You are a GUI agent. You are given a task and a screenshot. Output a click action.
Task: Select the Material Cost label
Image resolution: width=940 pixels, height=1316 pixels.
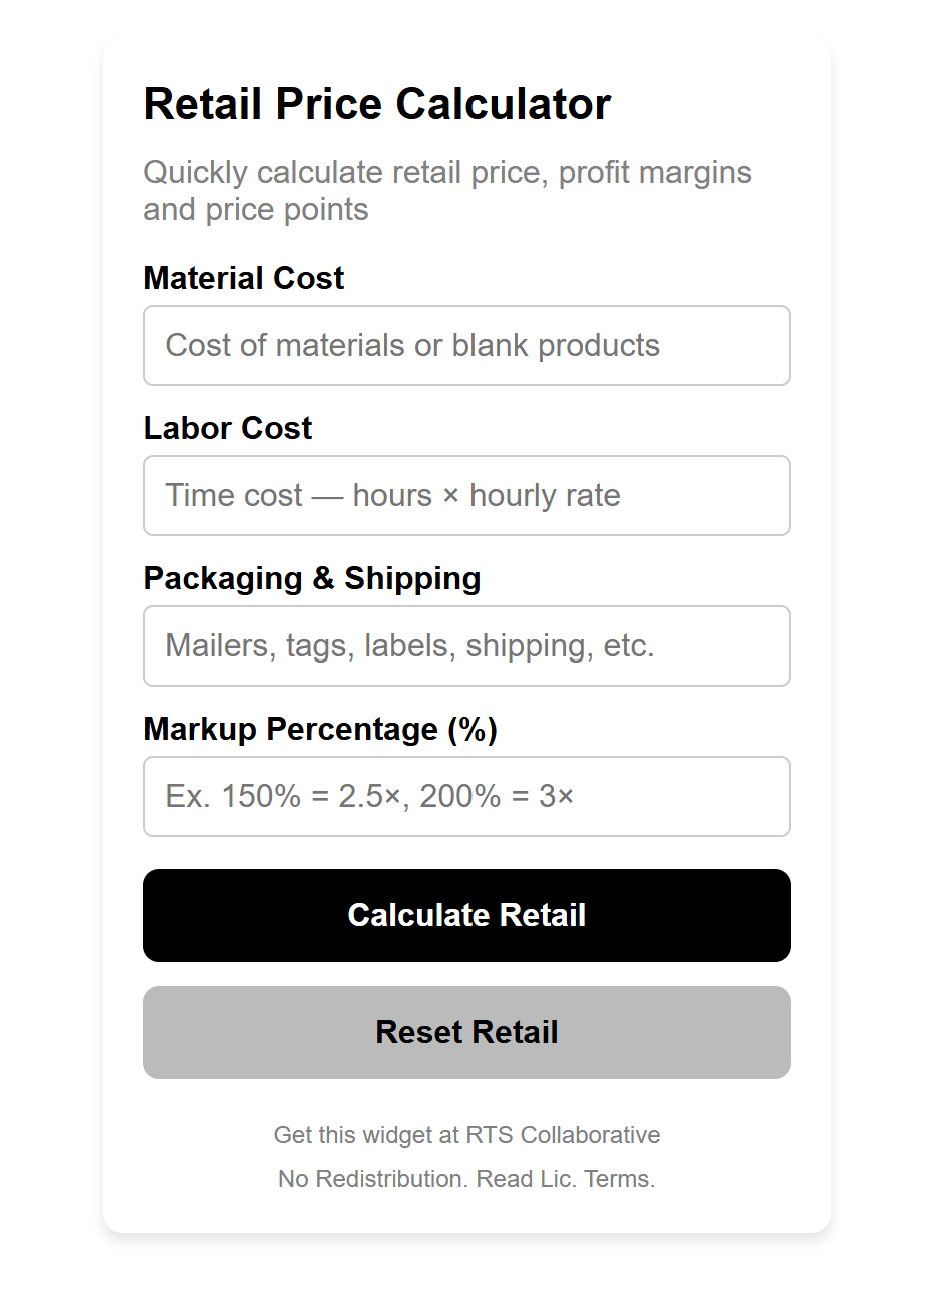point(243,278)
